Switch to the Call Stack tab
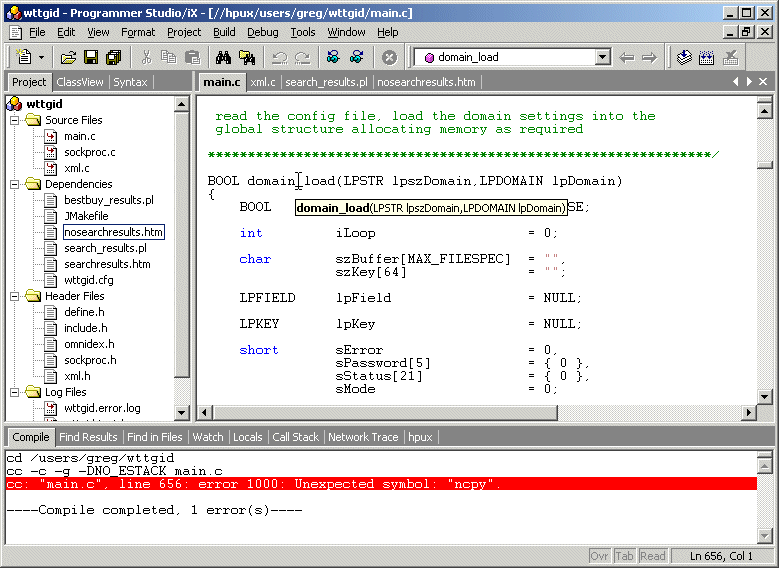Image resolution: width=779 pixels, height=568 pixels. pos(295,437)
